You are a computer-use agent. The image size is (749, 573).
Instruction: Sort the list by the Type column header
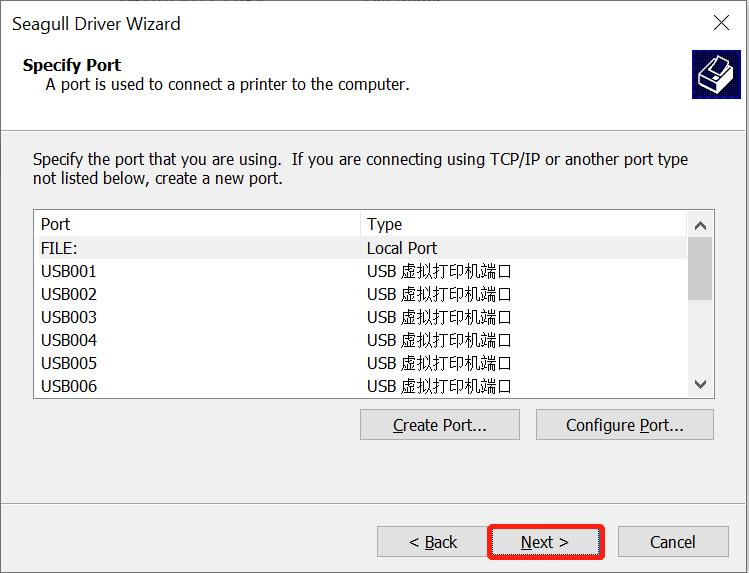[x=524, y=224]
